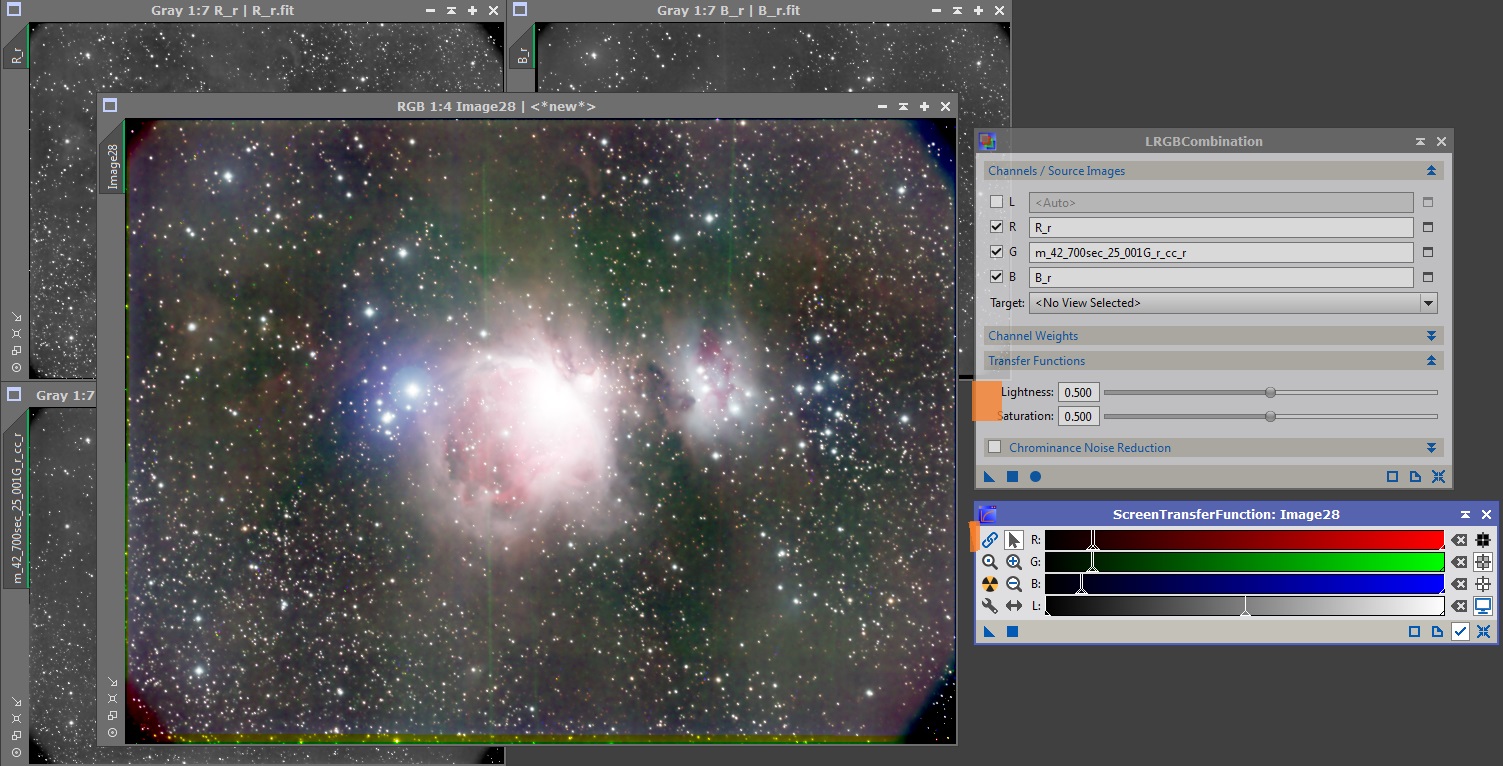Open view selector for G channel
This screenshot has width=1503, height=766.
coord(1428,252)
